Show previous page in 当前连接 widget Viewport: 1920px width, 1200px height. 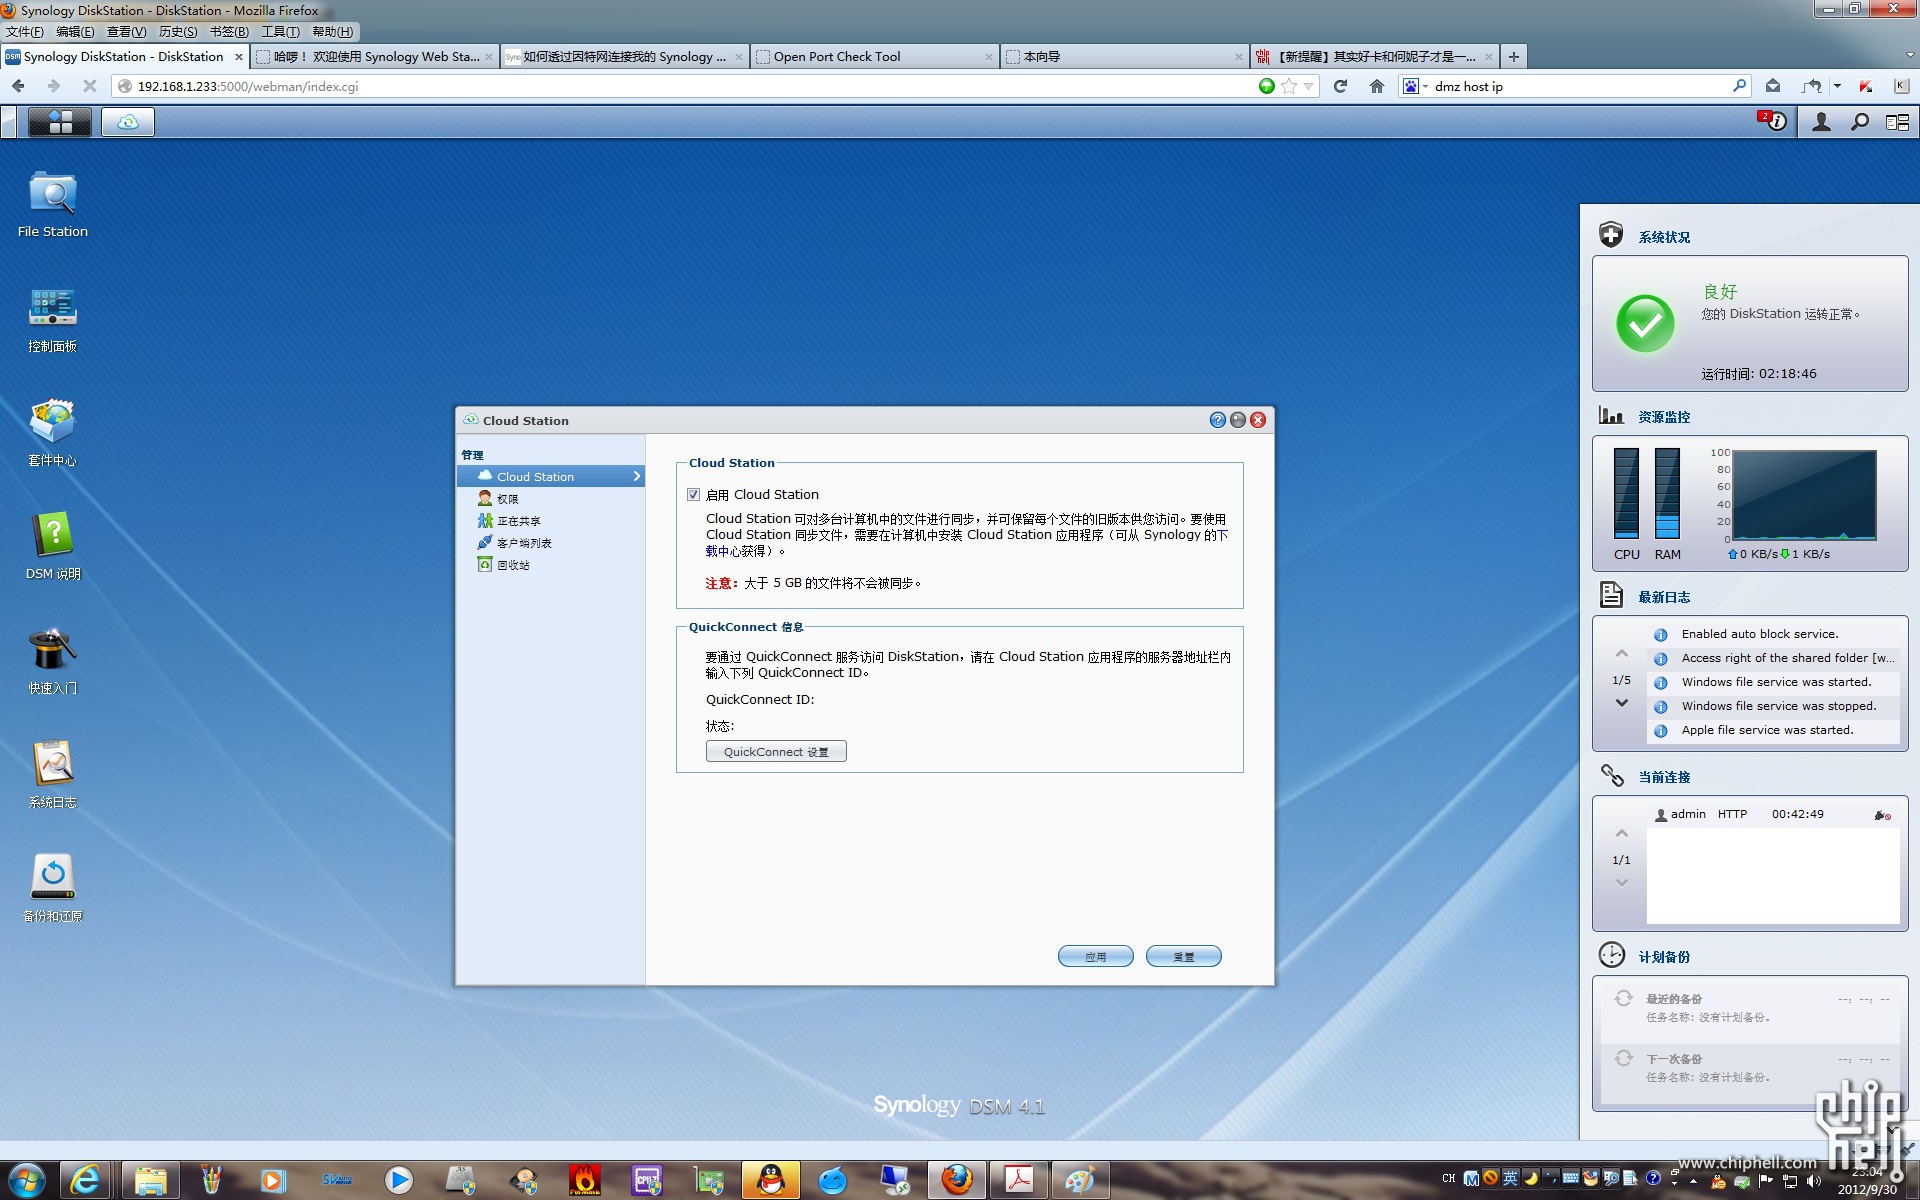(1622, 833)
